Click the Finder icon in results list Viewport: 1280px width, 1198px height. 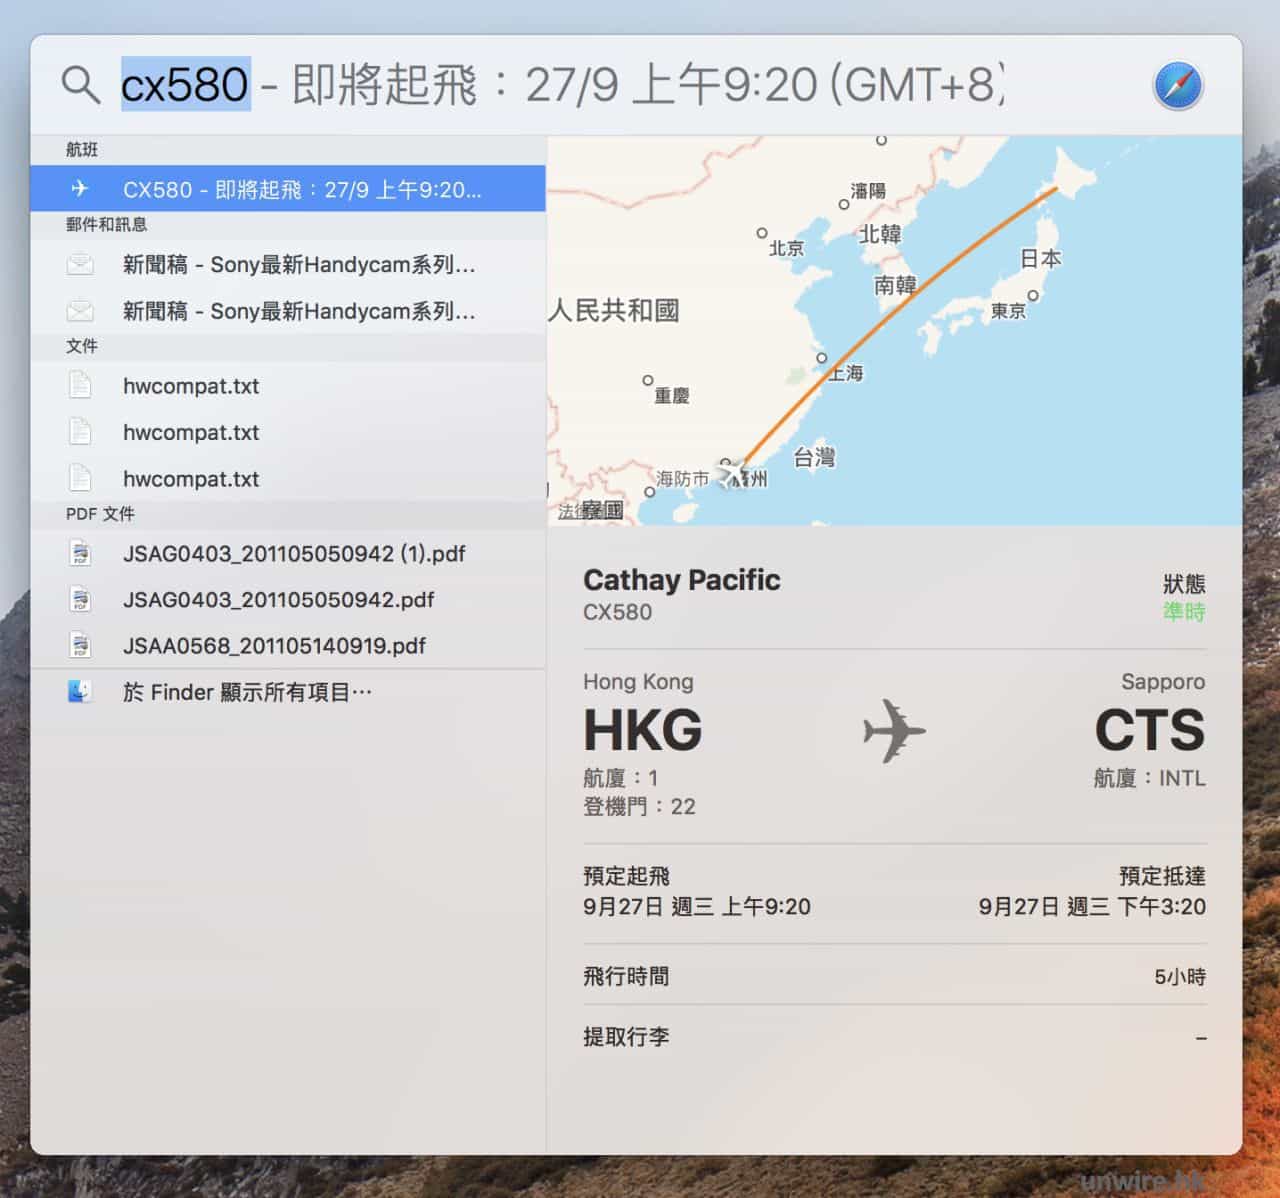[80, 691]
